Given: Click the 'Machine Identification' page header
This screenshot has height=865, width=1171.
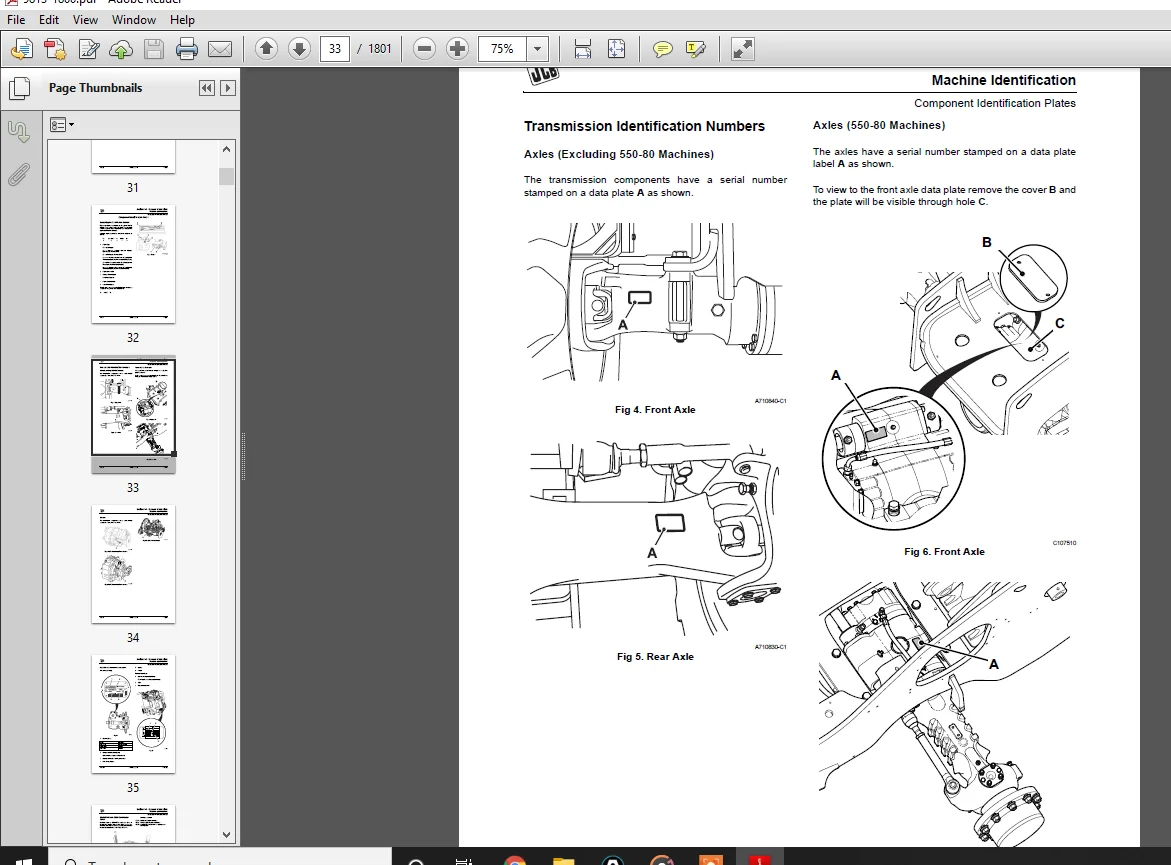Looking at the screenshot, I should 1004,80.
